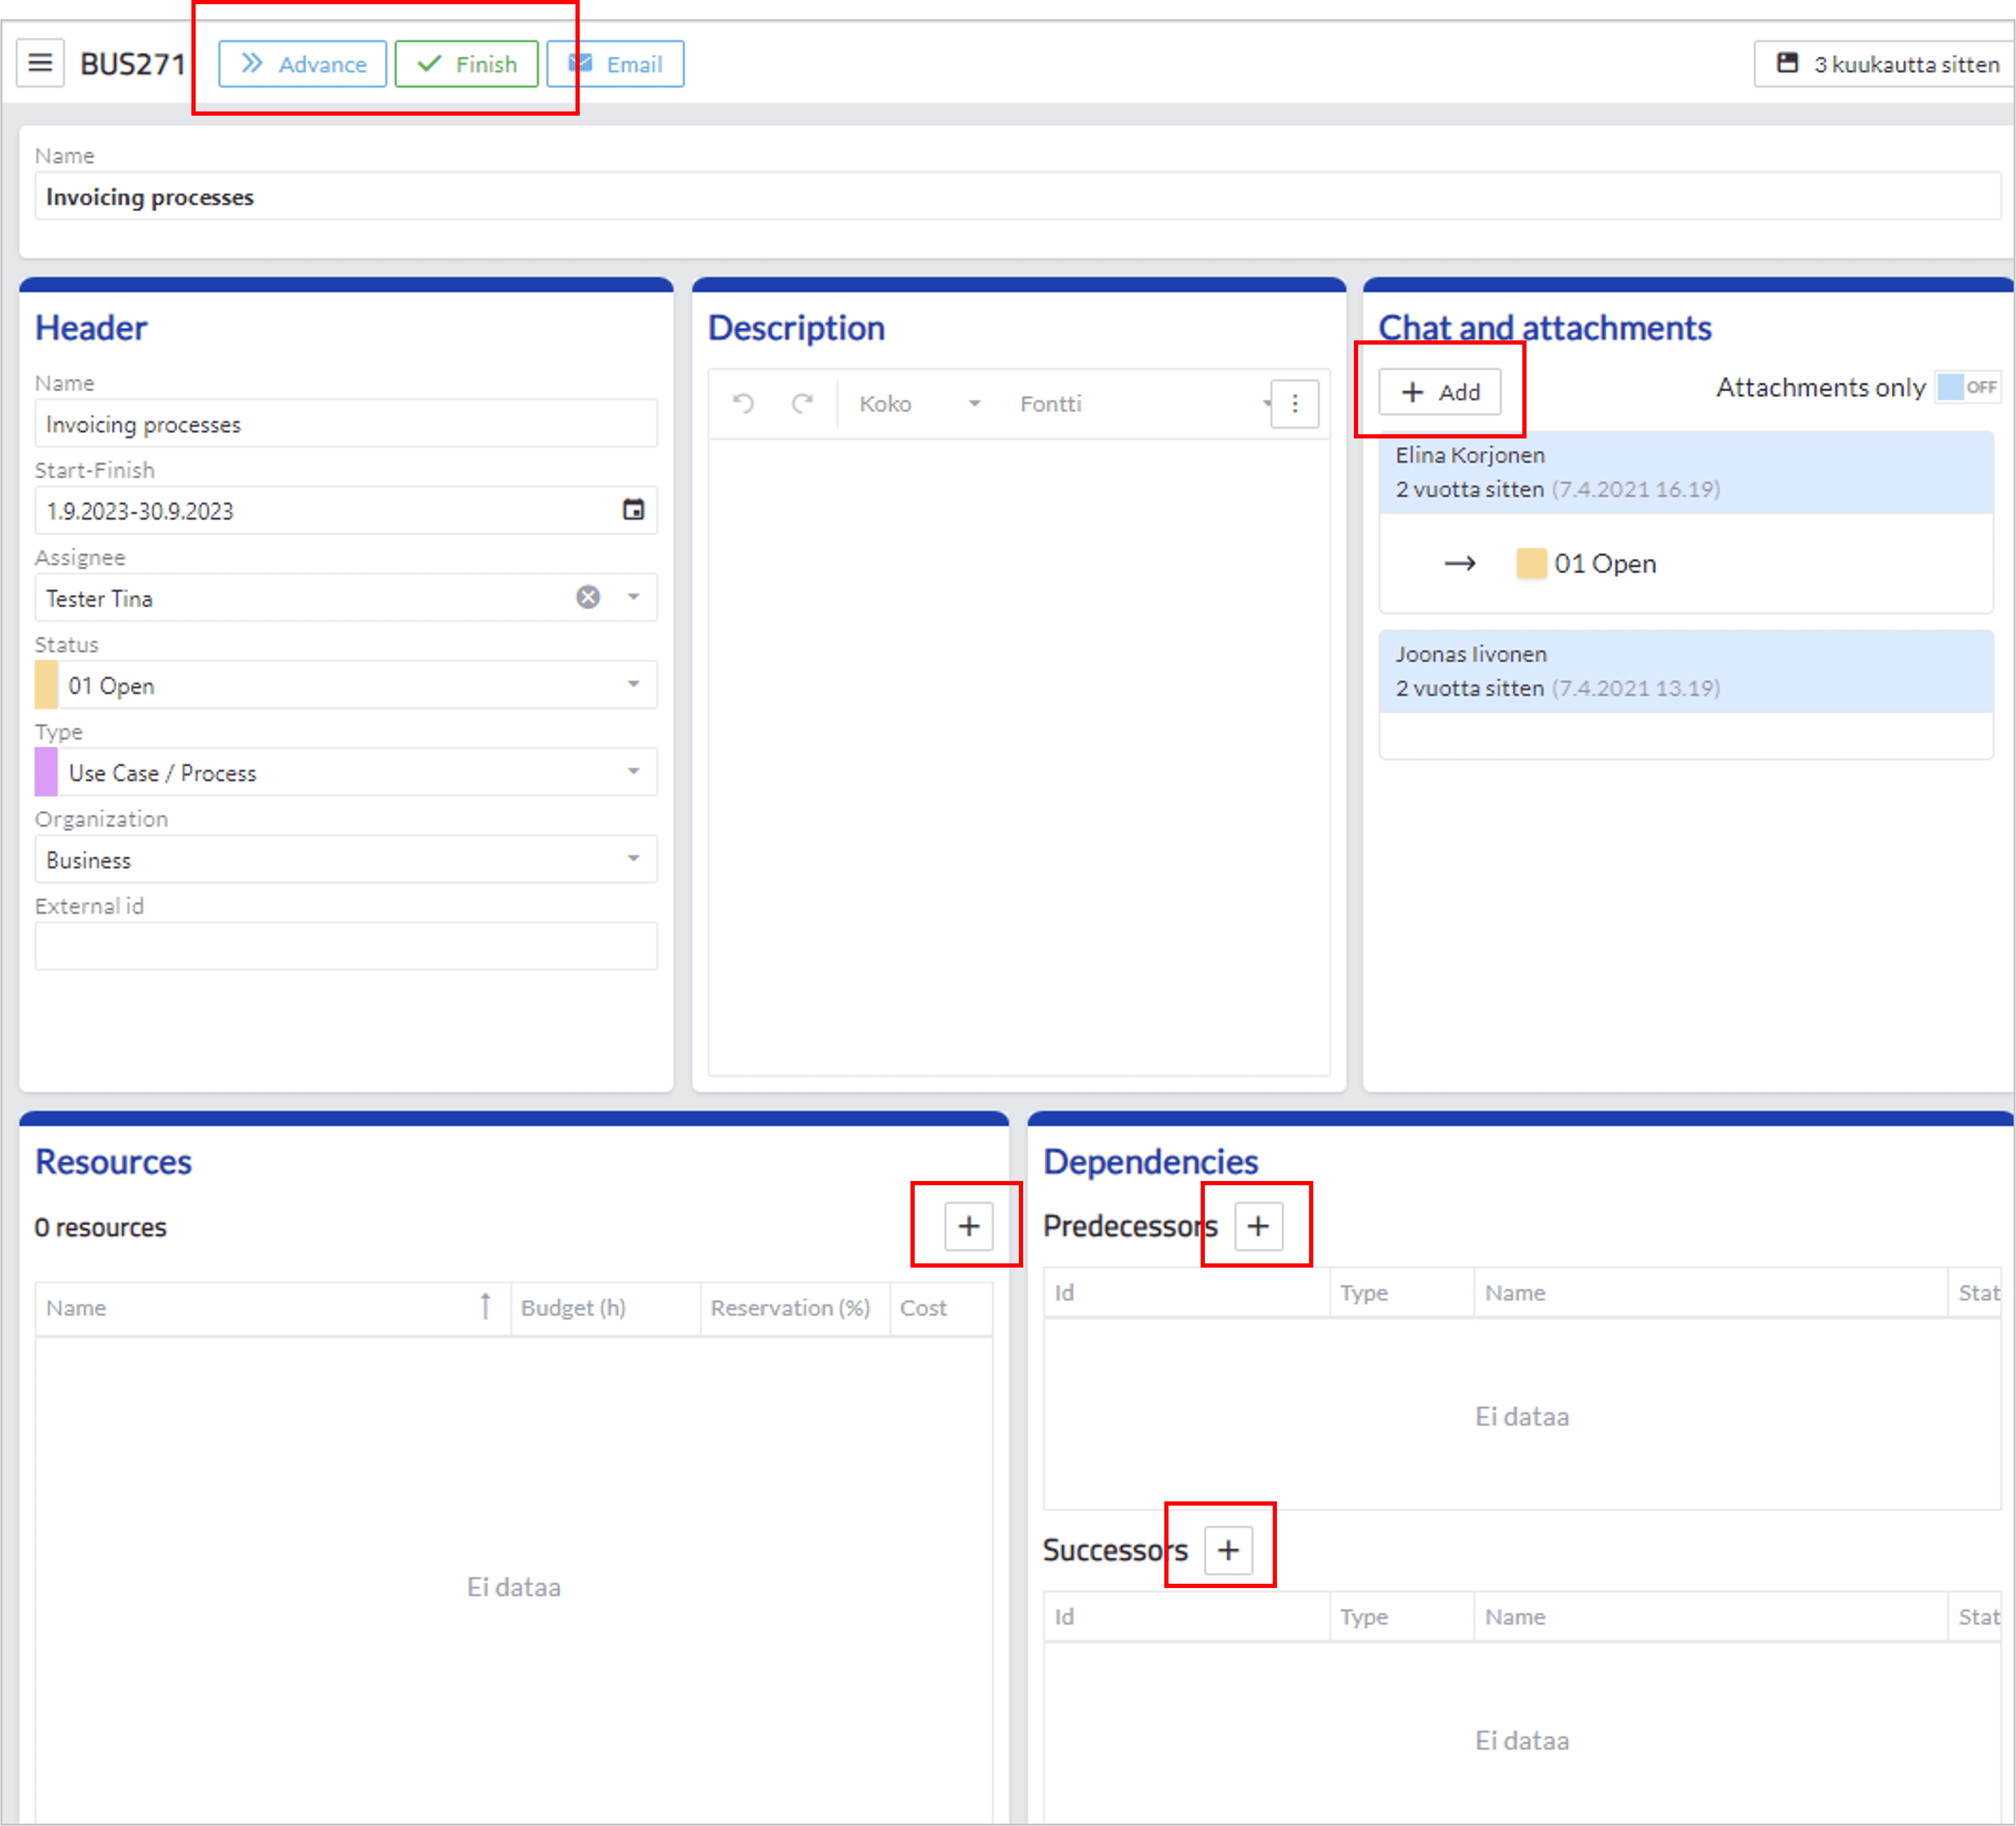Click the redo icon in Description toolbar

[802, 403]
